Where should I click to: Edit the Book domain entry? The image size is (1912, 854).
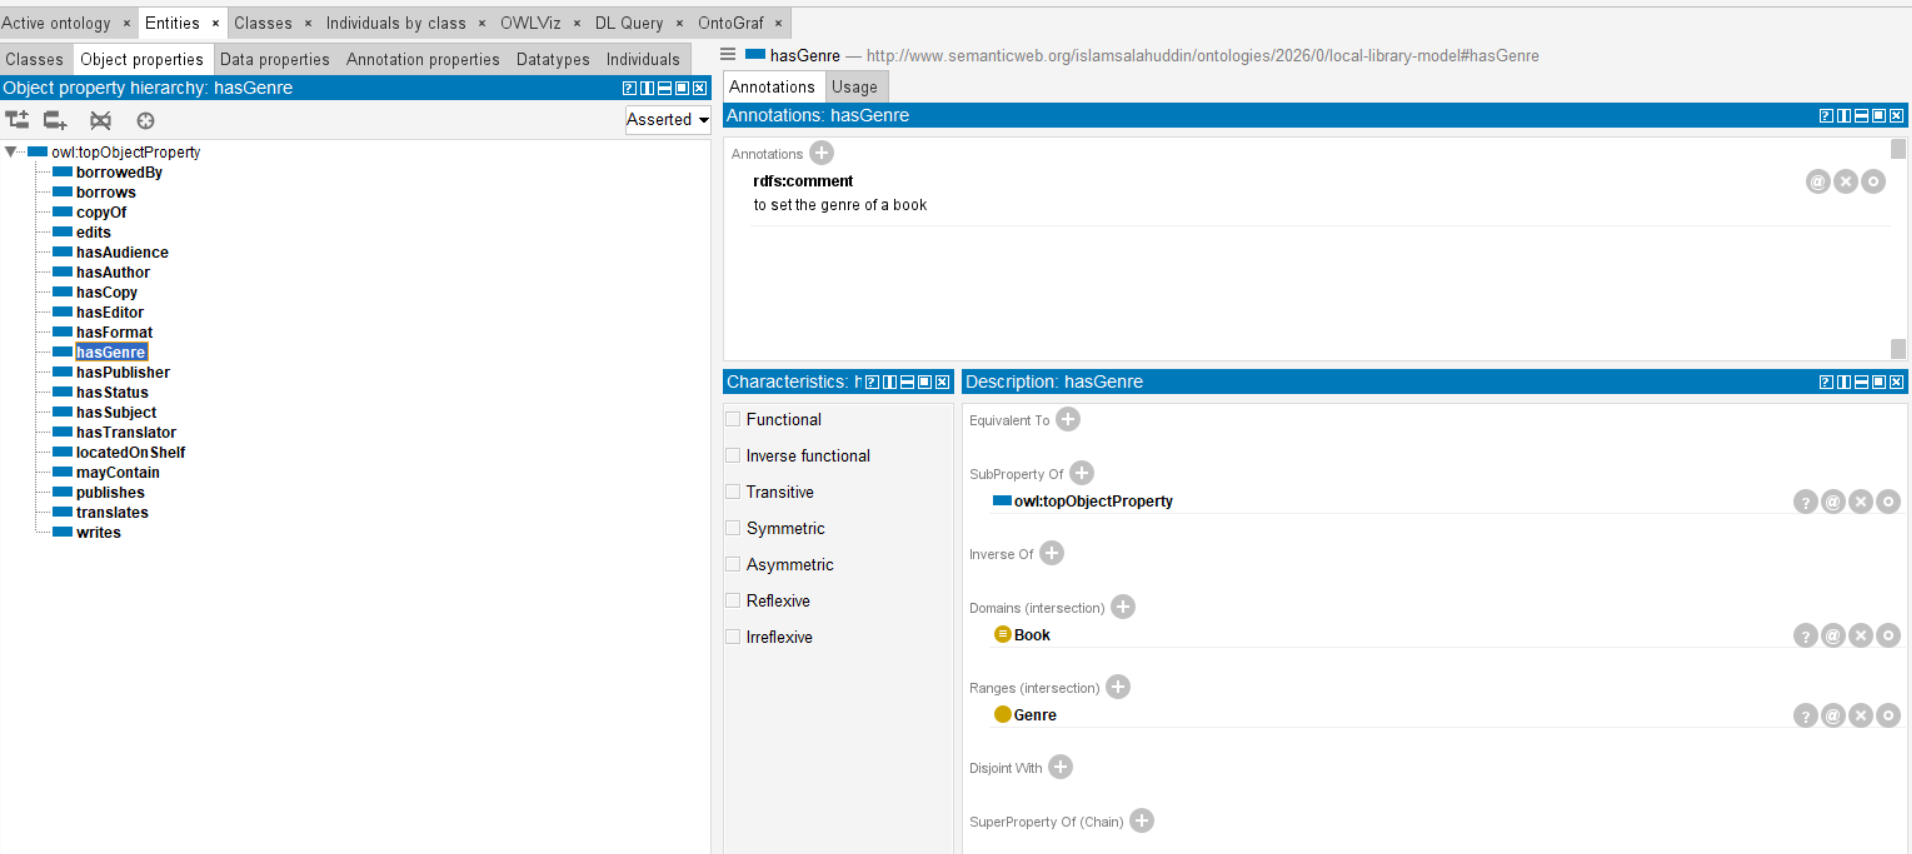1888,635
